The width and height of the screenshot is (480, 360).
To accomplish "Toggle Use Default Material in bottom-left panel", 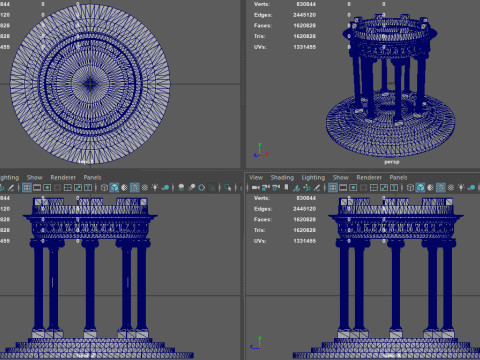I will click(124, 188).
